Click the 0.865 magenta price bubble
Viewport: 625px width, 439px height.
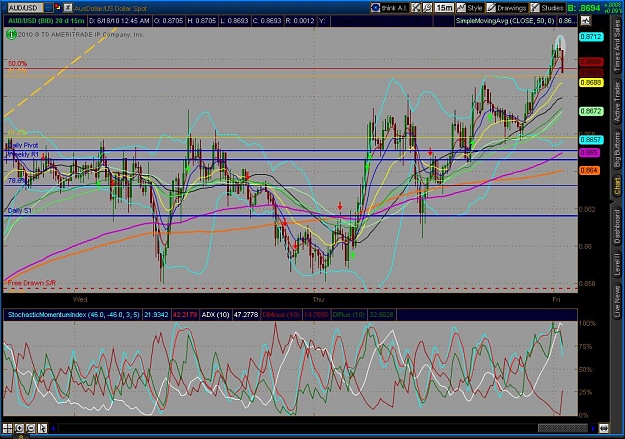(589, 153)
